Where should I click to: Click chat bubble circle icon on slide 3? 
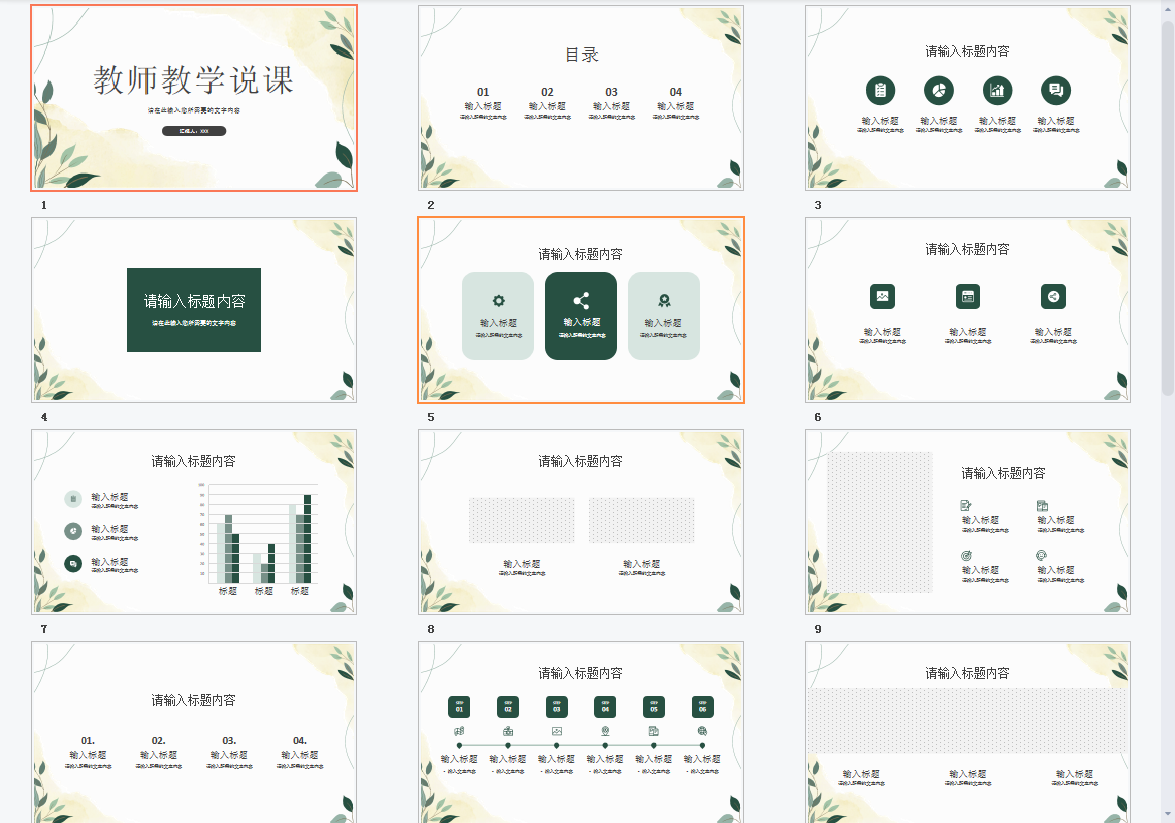[1056, 91]
